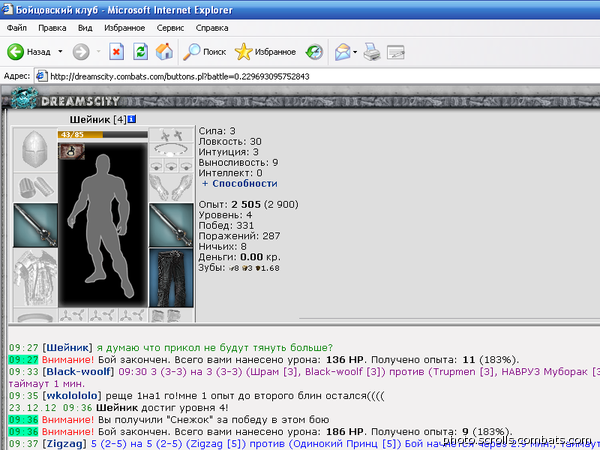
Task: Open the Сервис menu
Action: coord(170,28)
